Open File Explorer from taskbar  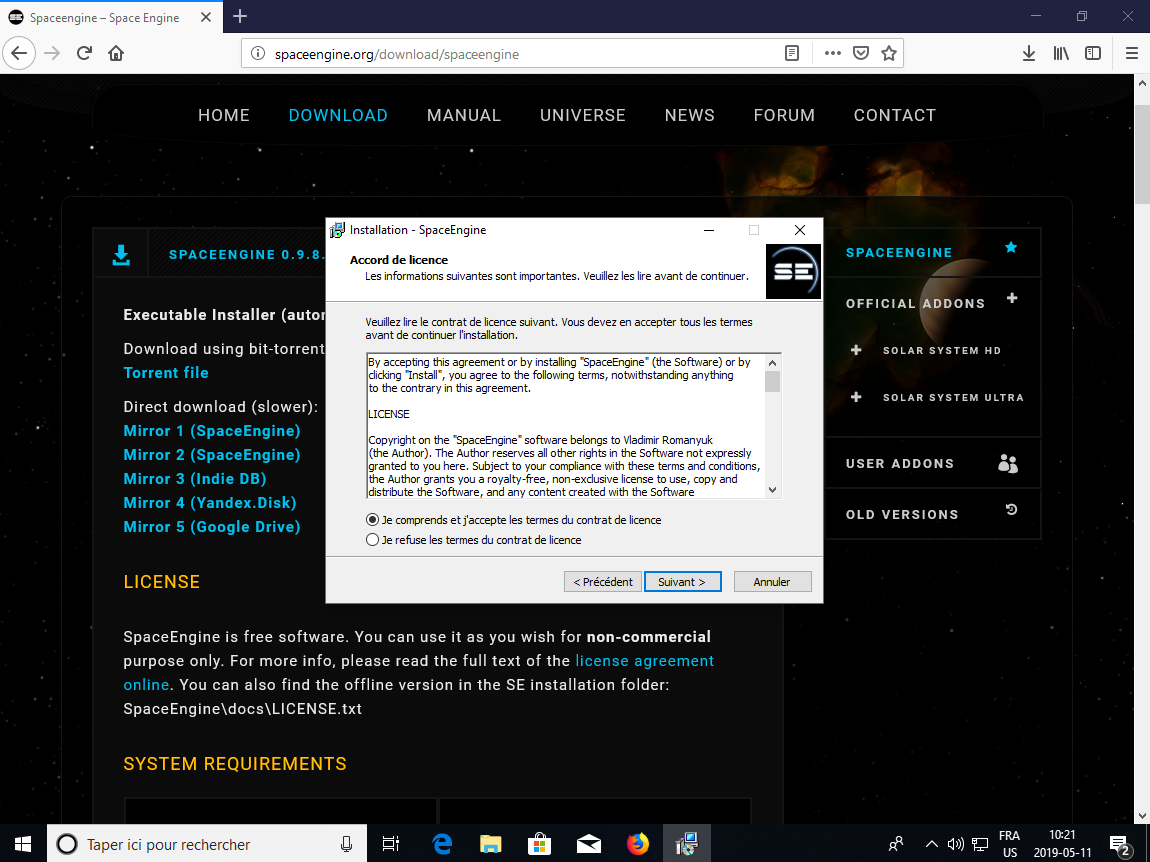(490, 844)
